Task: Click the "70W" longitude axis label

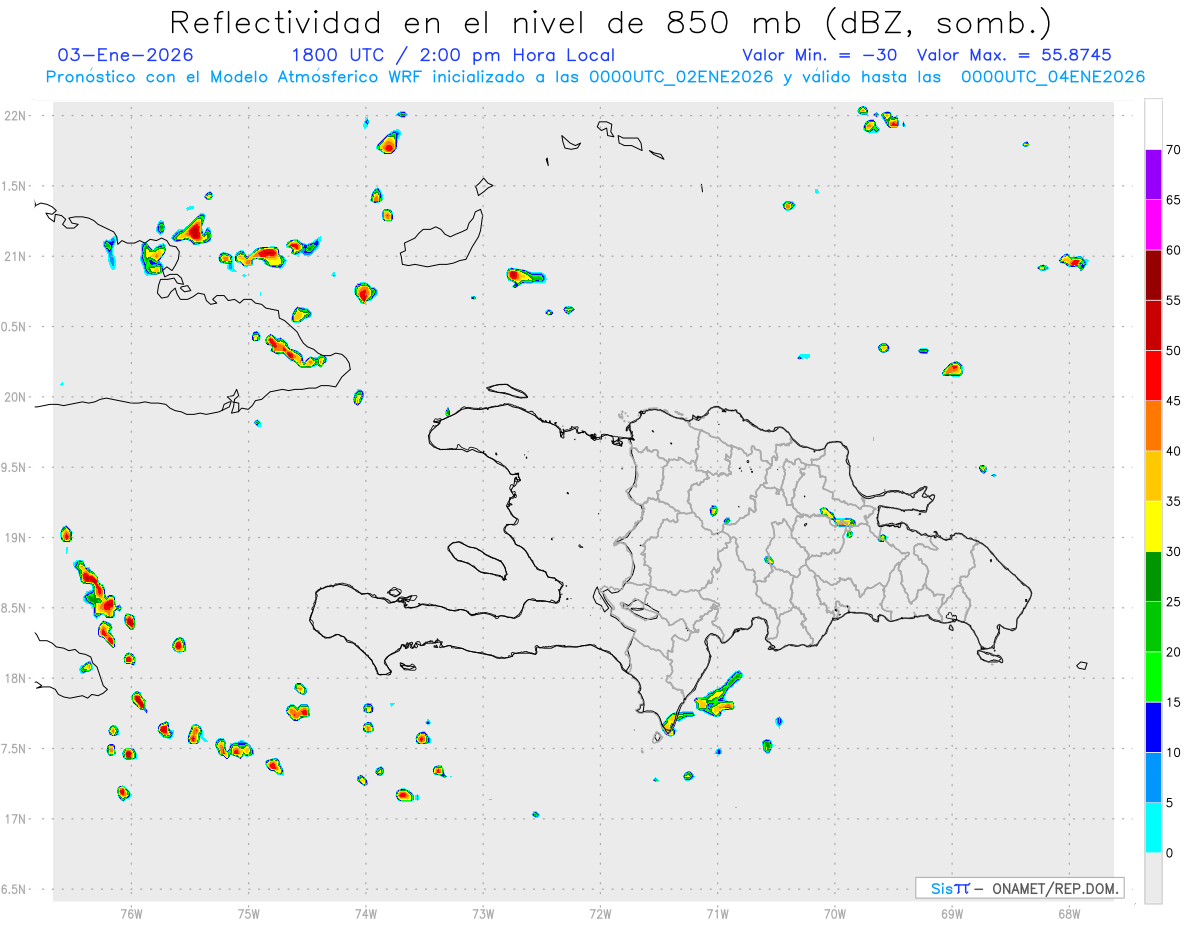Action: pos(835,914)
